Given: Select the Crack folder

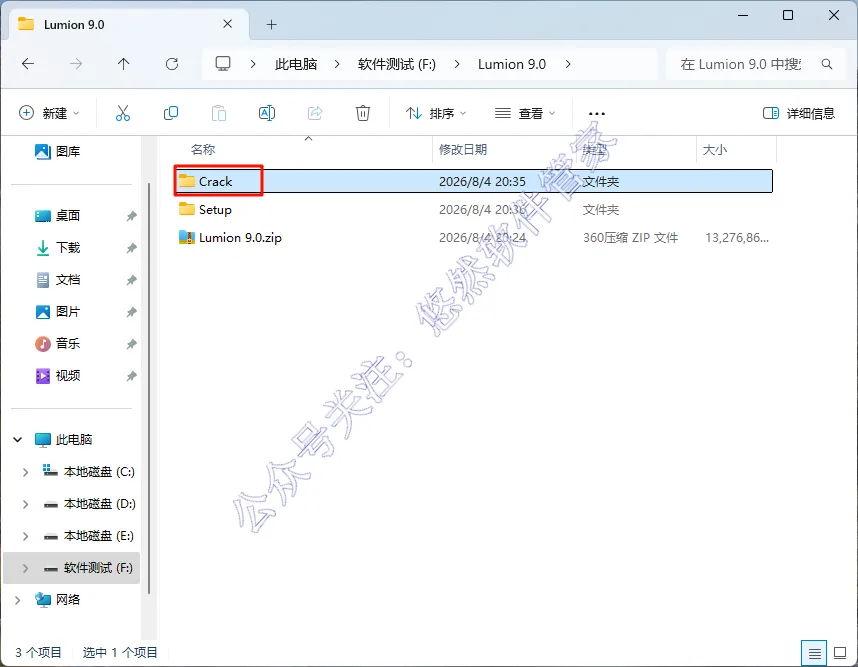Looking at the screenshot, I should point(474,181).
